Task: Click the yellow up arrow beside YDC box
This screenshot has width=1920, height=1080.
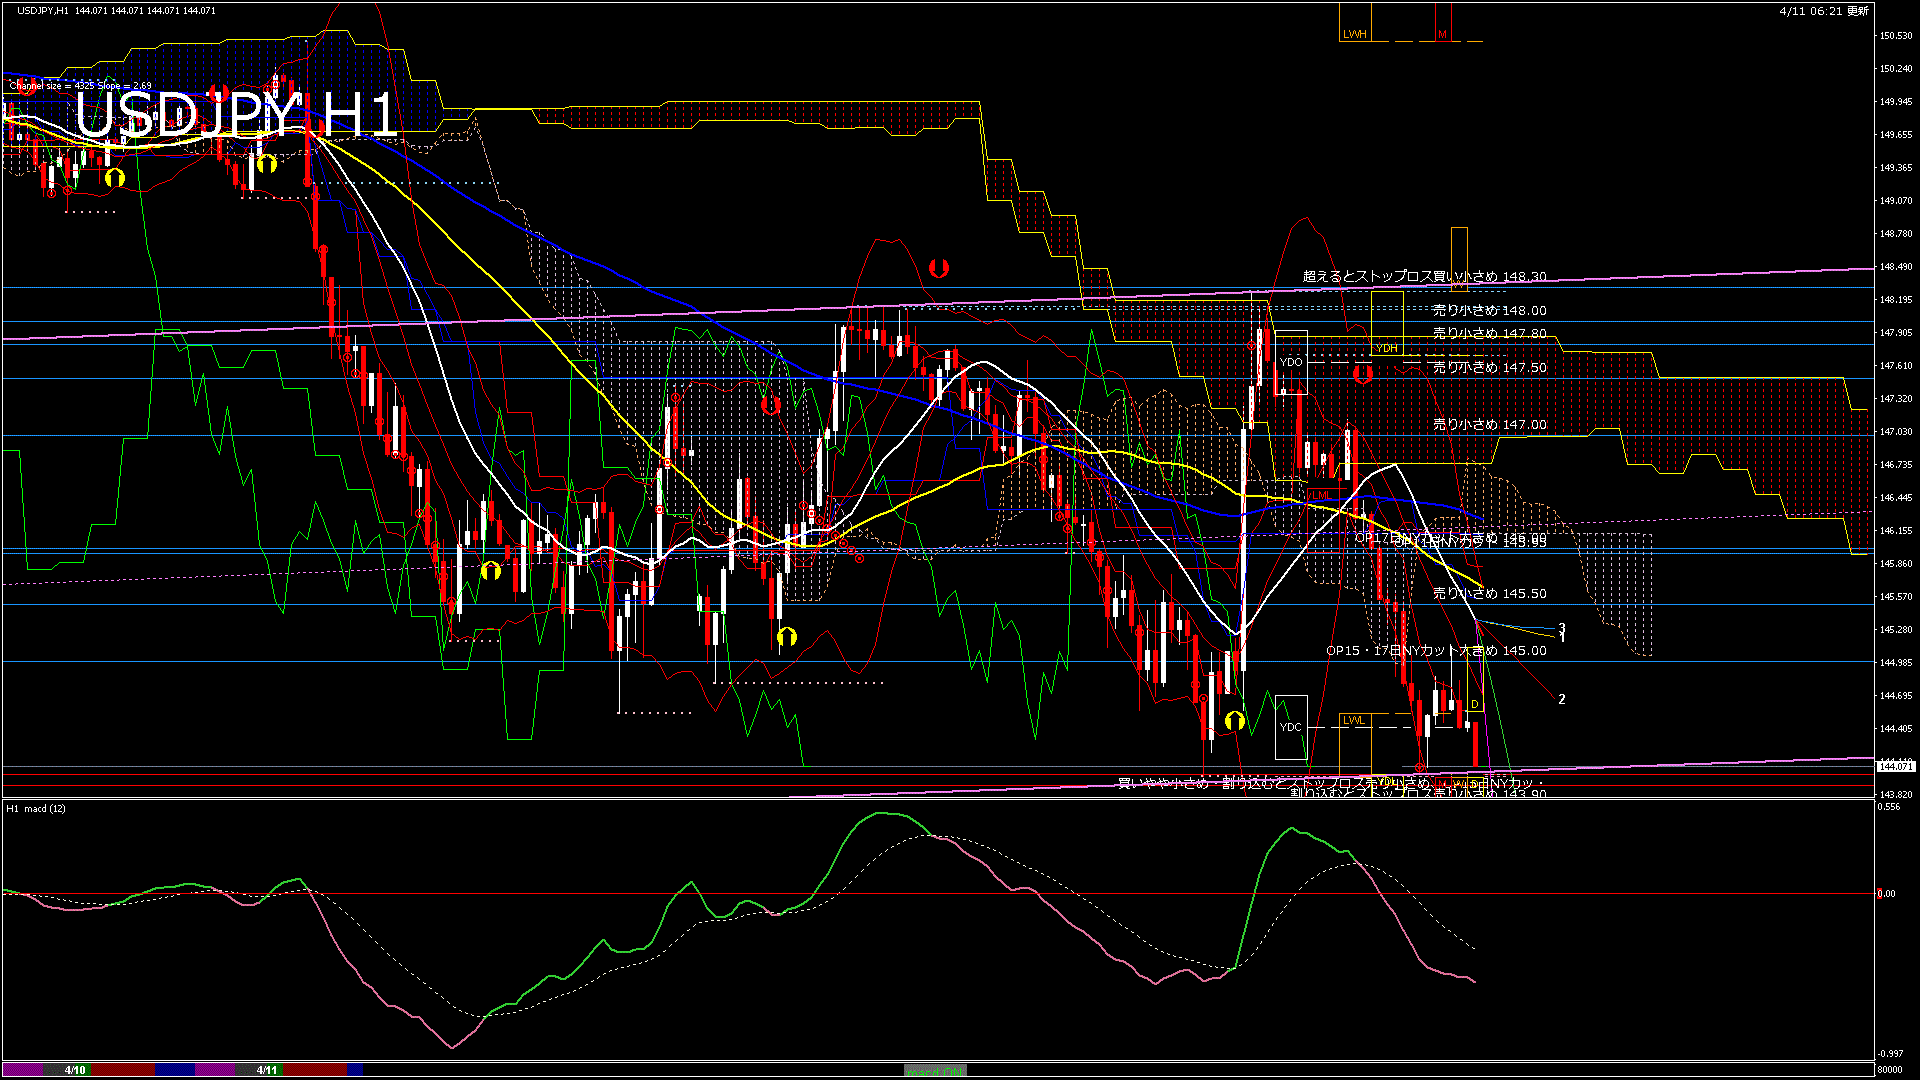Action: point(1235,721)
